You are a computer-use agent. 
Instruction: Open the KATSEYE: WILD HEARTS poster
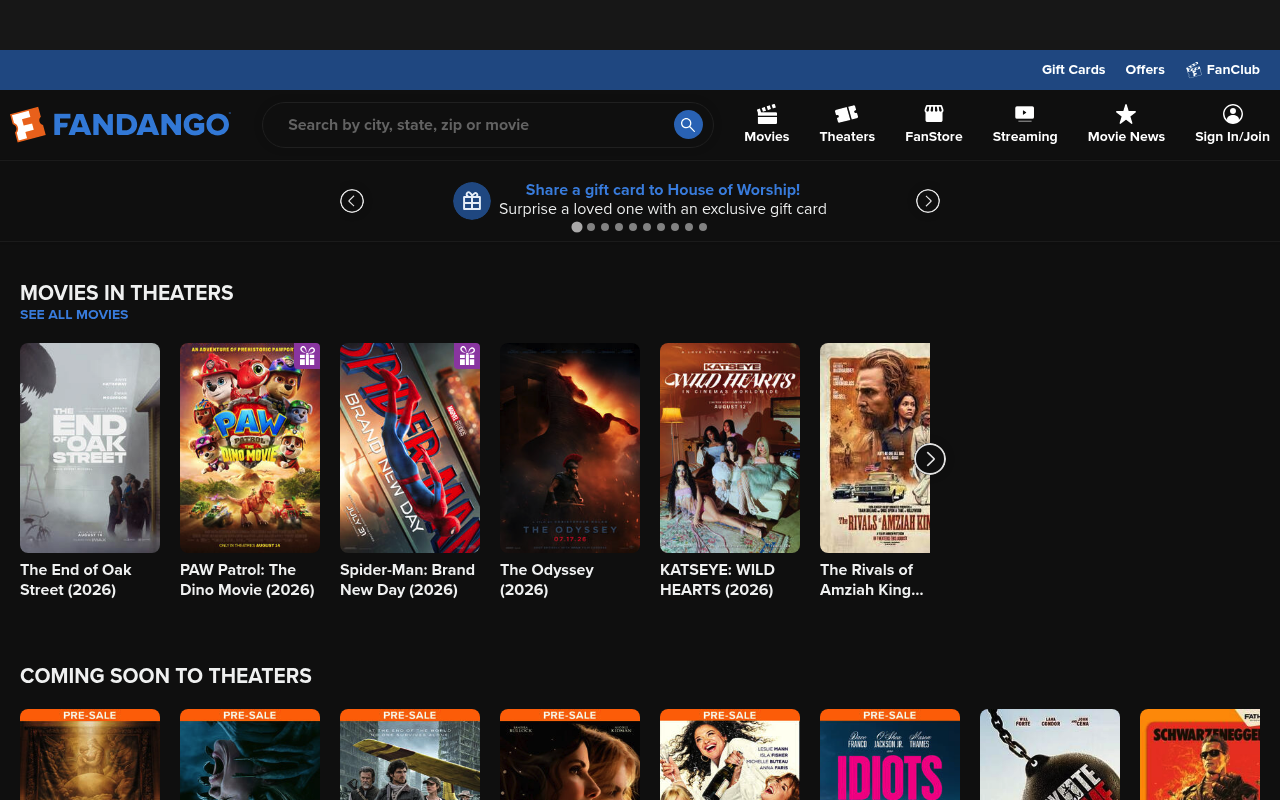[x=730, y=448]
